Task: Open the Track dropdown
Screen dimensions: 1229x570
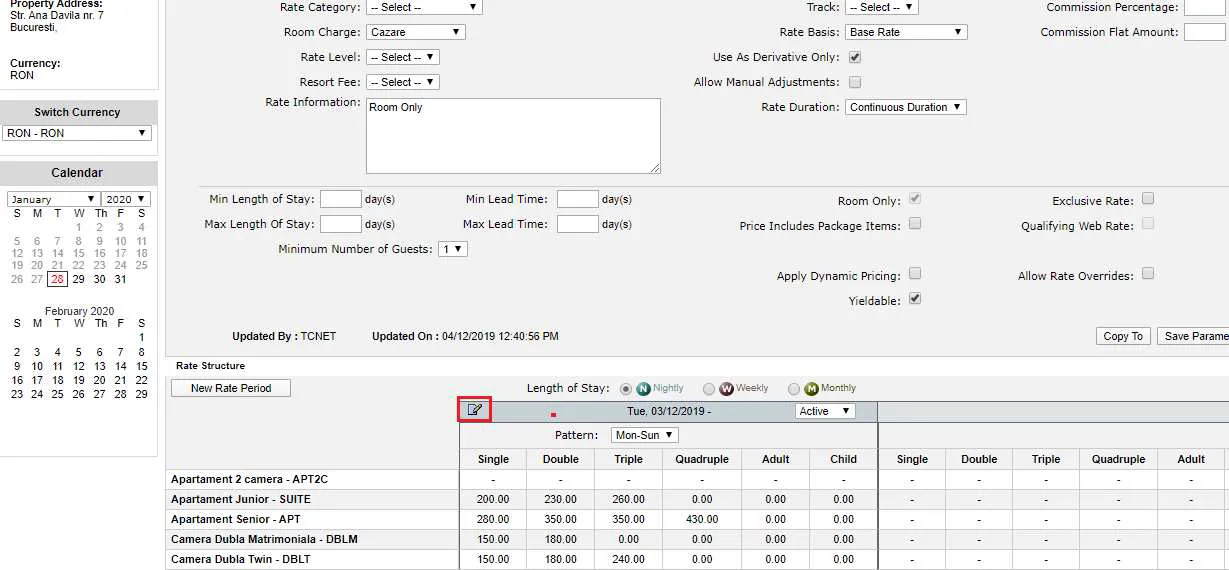Action: click(882, 7)
